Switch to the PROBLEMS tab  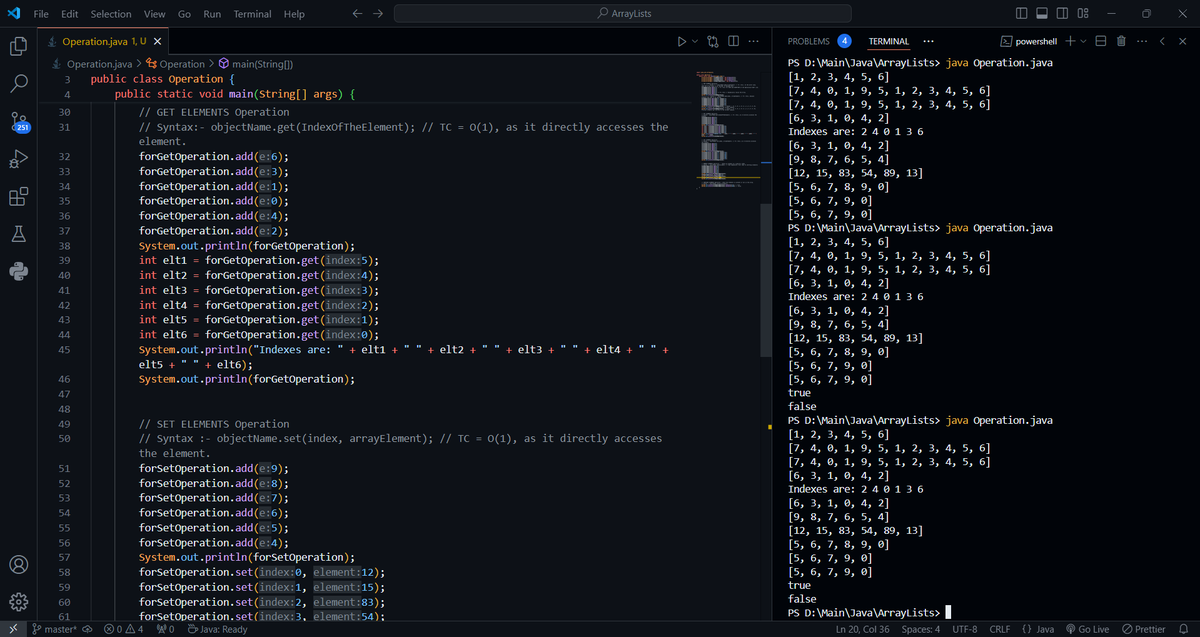pos(820,41)
